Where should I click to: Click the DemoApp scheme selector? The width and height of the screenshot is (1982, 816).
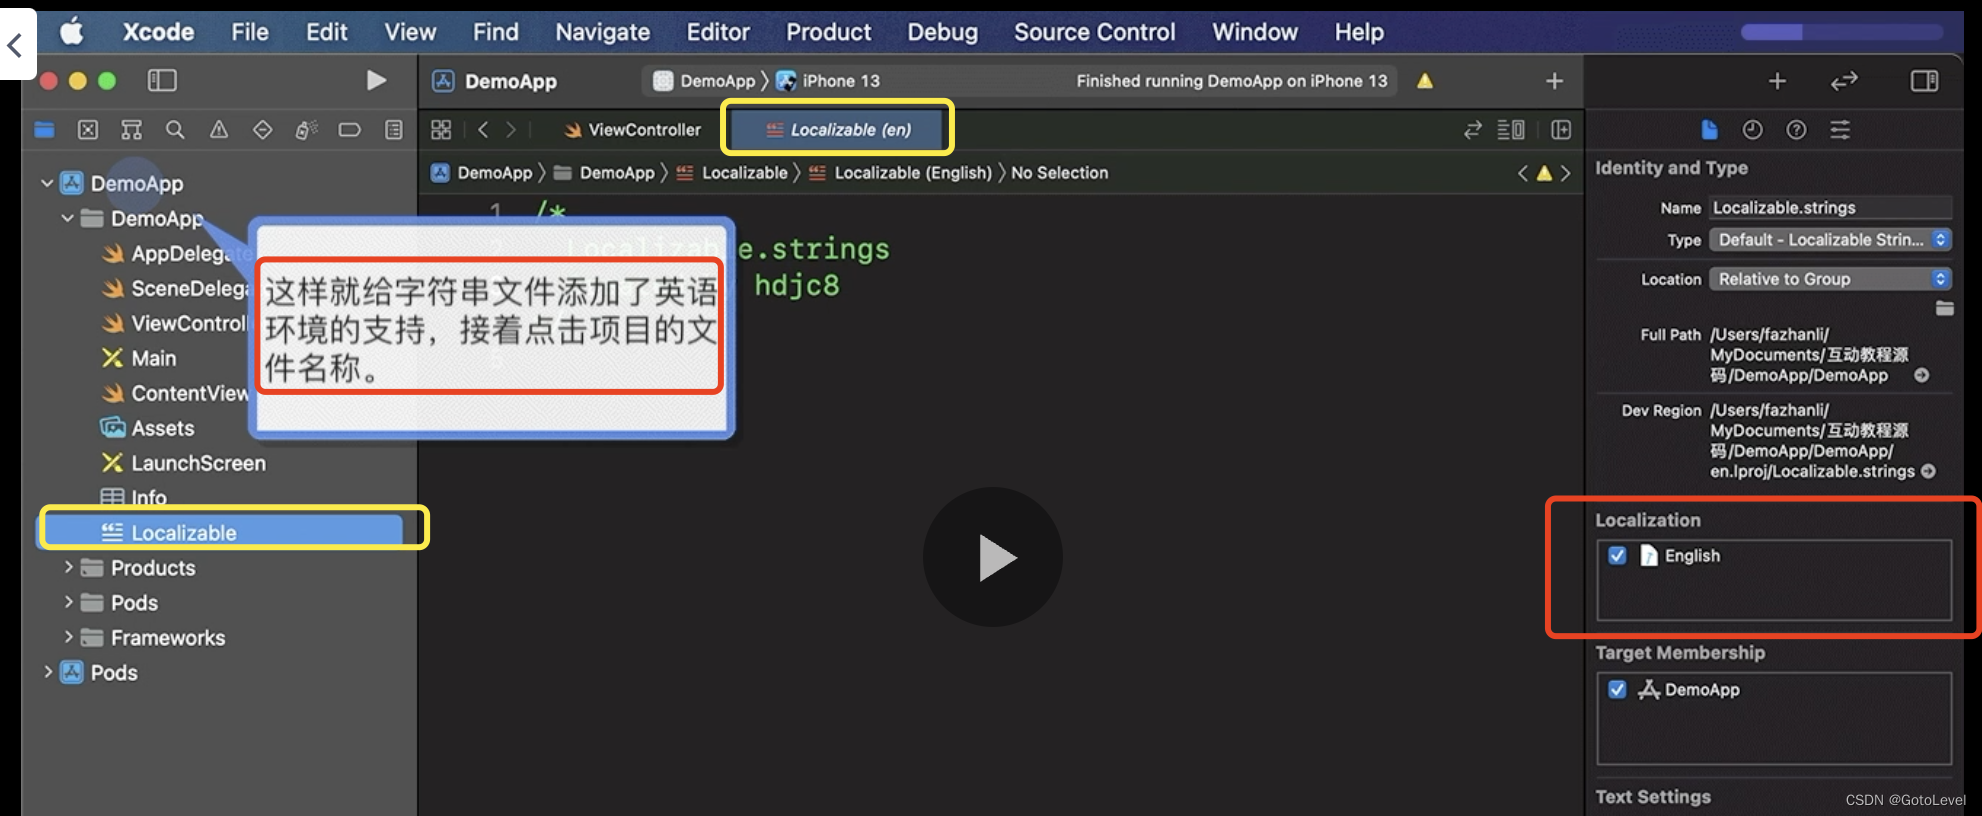click(x=704, y=81)
